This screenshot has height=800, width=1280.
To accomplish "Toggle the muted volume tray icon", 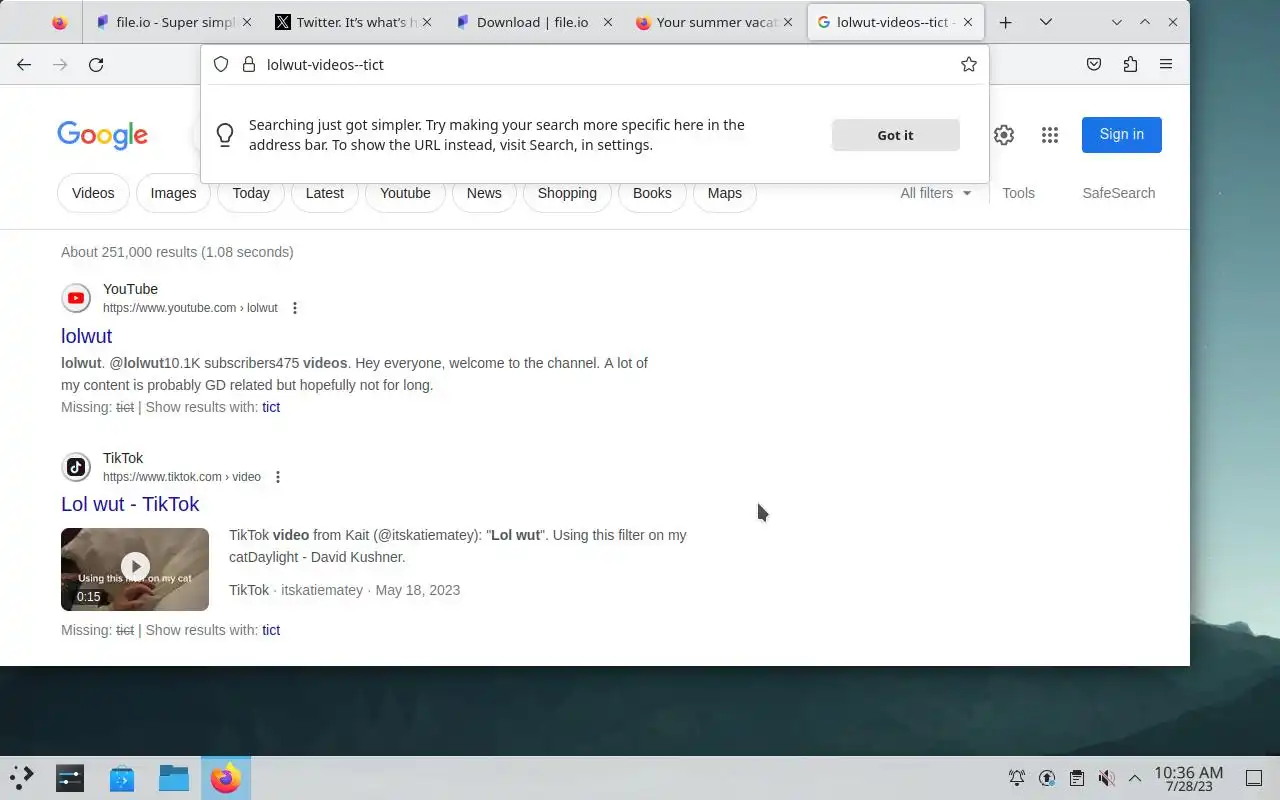I will pos(1106,778).
